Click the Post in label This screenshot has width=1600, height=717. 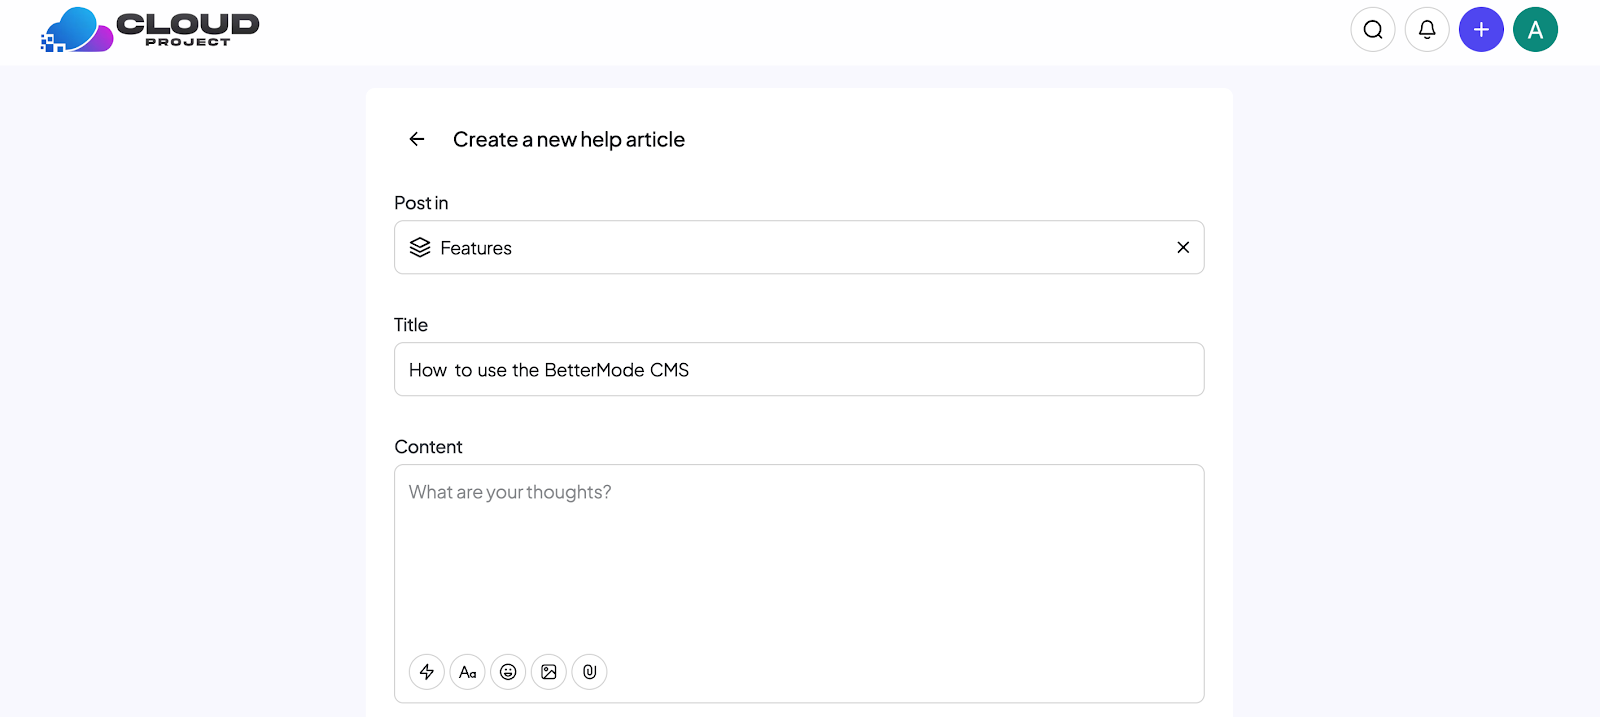[x=421, y=203]
